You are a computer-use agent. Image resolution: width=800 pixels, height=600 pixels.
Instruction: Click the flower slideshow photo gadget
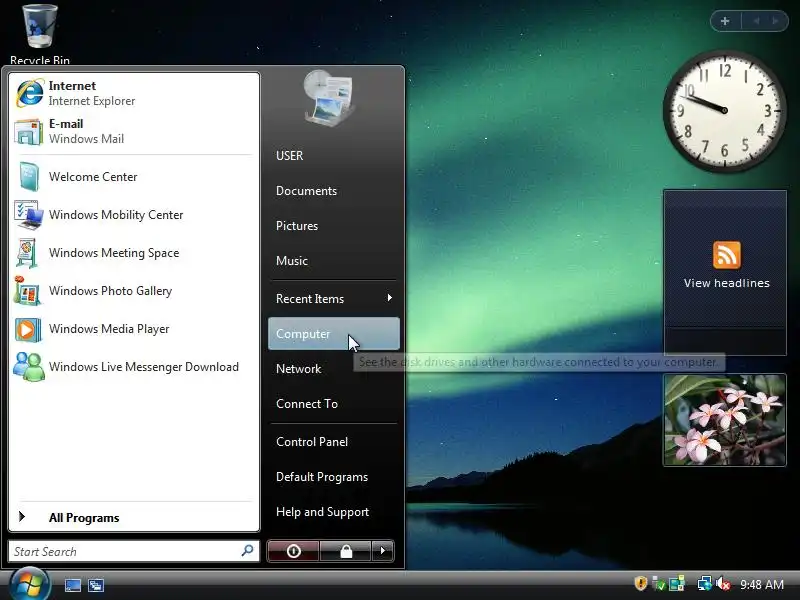click(x=724, y=420)
